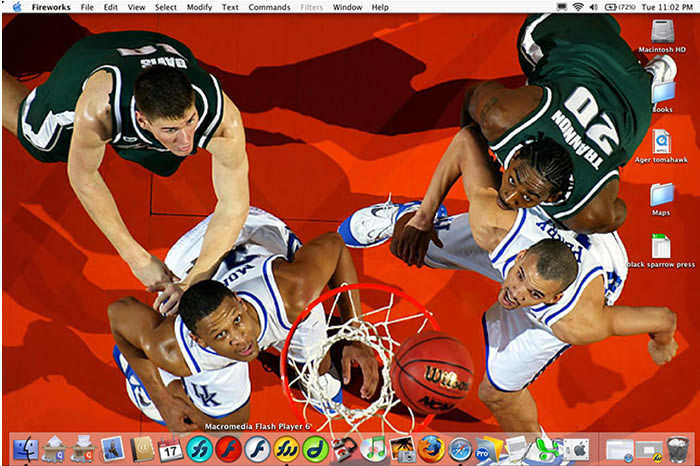The width and height of the screenshot is (700, 466).
Task: Click the Wi-Fi status icon in menu bar
Action: click(578, 7)
